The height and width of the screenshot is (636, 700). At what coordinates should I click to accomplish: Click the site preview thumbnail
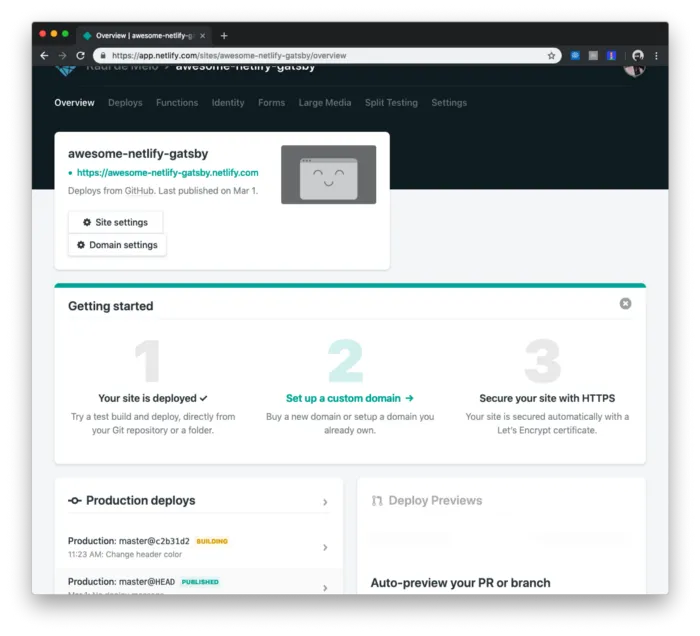[x=329, y=175]
